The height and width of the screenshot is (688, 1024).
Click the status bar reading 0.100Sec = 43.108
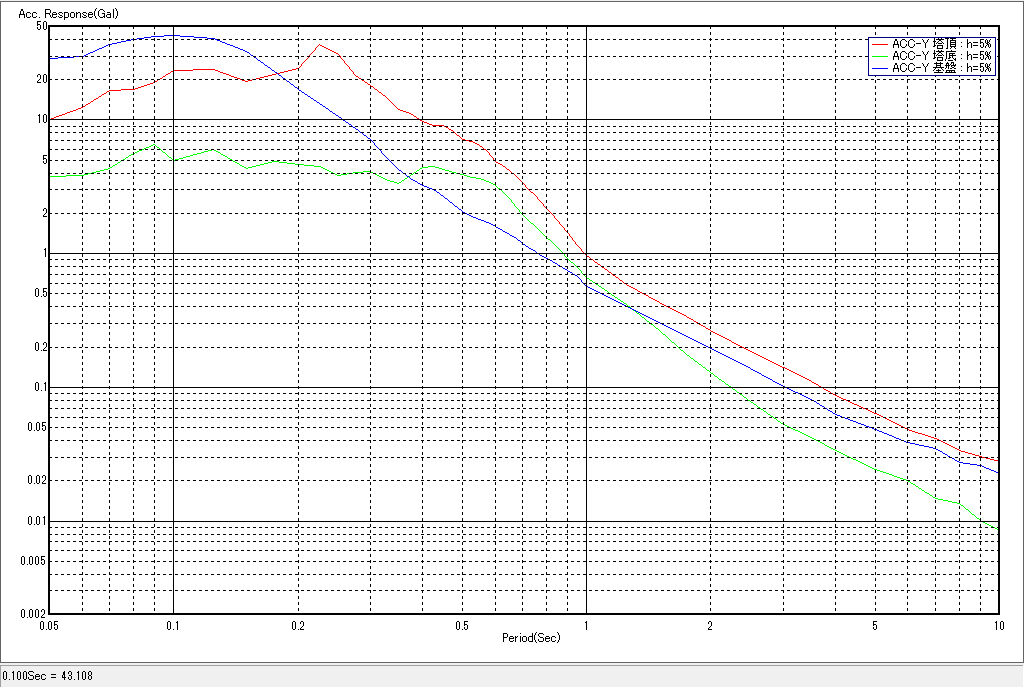click(41, 677)
